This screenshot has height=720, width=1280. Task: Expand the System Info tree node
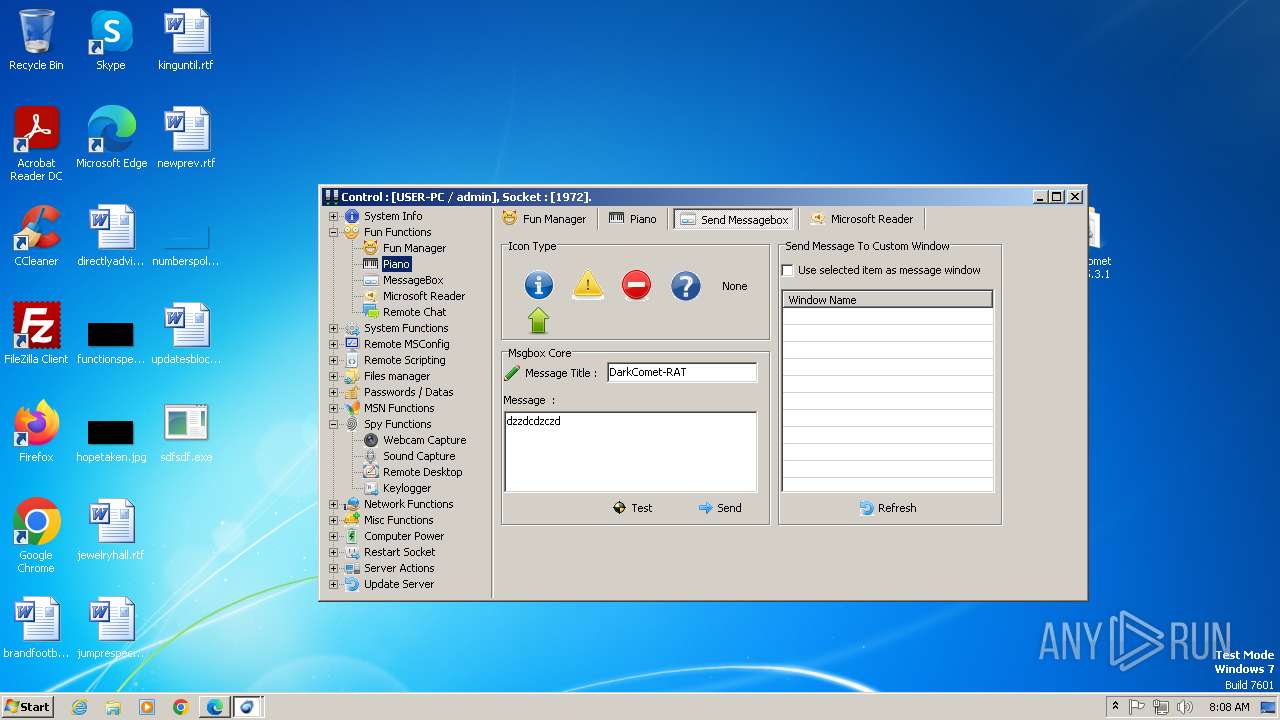click(334, 216)
